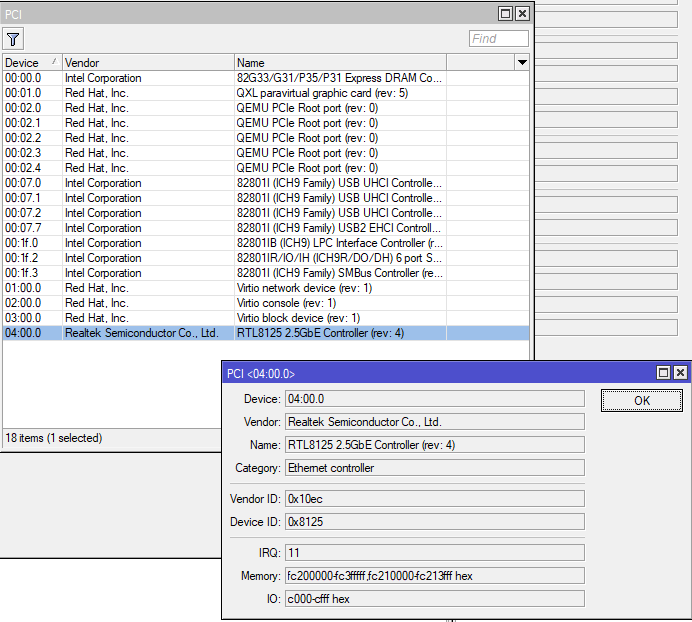Click Red Hat vendor cell in row 03:00.0

148,318
